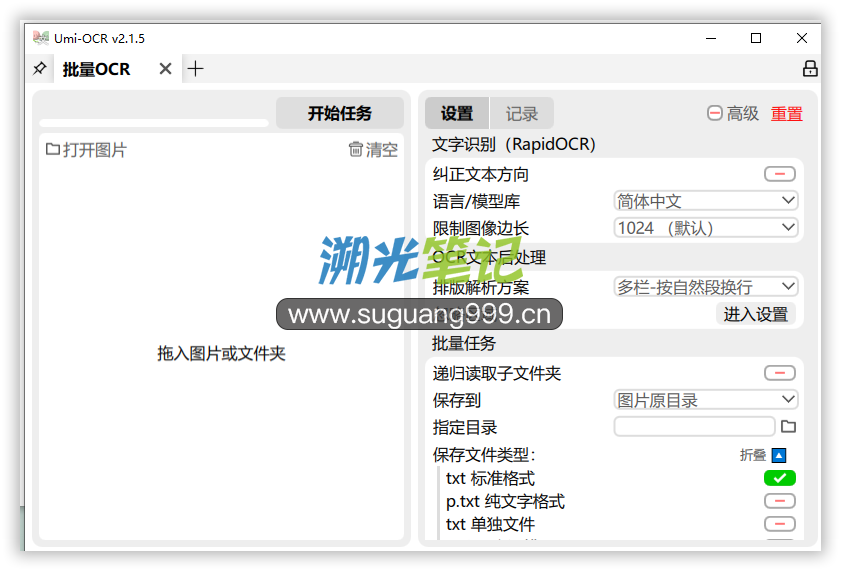Click the 清空 label
Image resolution: width=841 pixels, height=571 pixels.
382,150
